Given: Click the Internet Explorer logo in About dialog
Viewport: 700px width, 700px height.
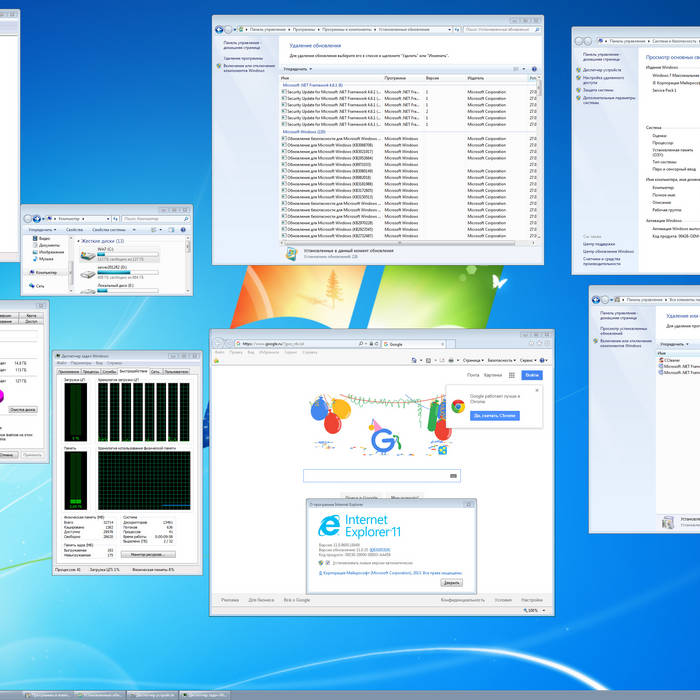Looking at the screenshot, I should coord(329,525).
